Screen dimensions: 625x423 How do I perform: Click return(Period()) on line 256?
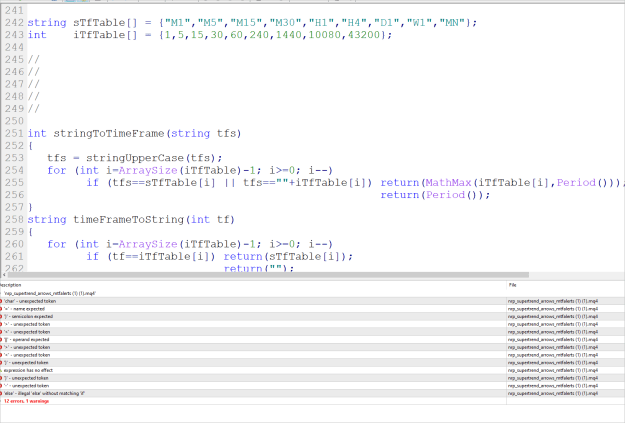[435, 195]
